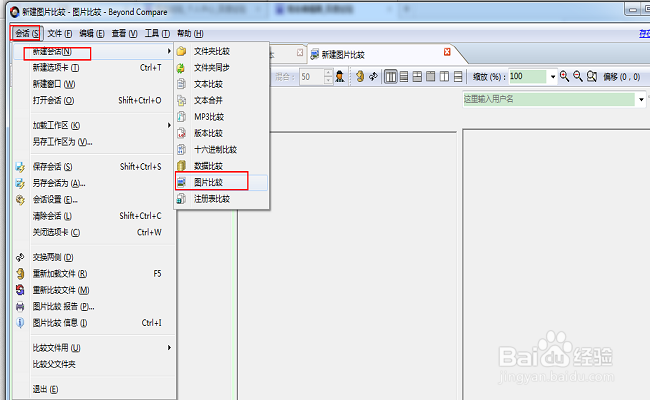Select the two-column layout icon before the last
Viewport: 650px width, 400px height.
(x=444, y=76)
